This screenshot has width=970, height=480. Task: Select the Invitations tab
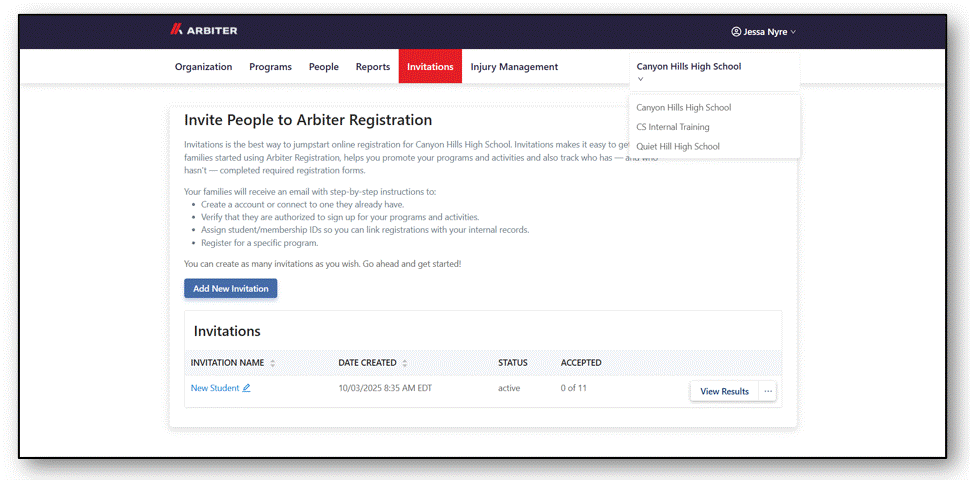[x=430, y=67]
